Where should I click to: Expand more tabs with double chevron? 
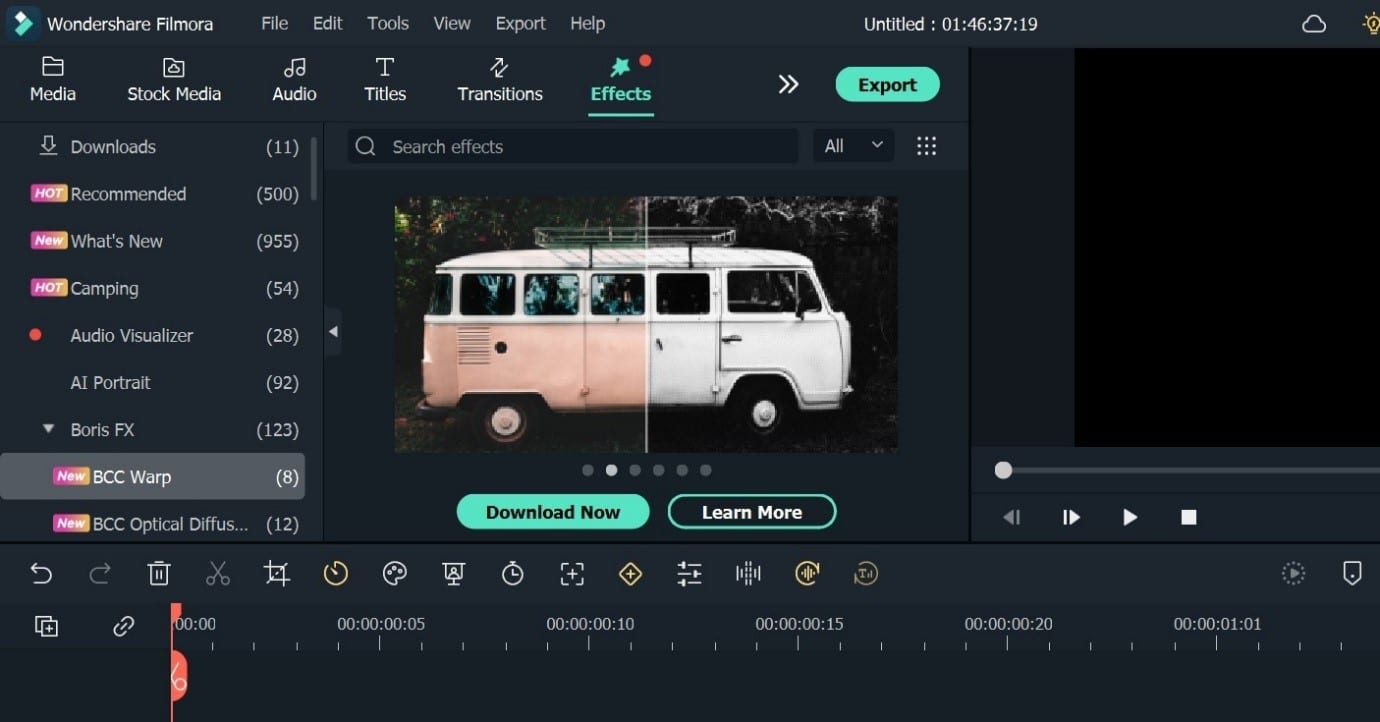click(x=788, y=84)
